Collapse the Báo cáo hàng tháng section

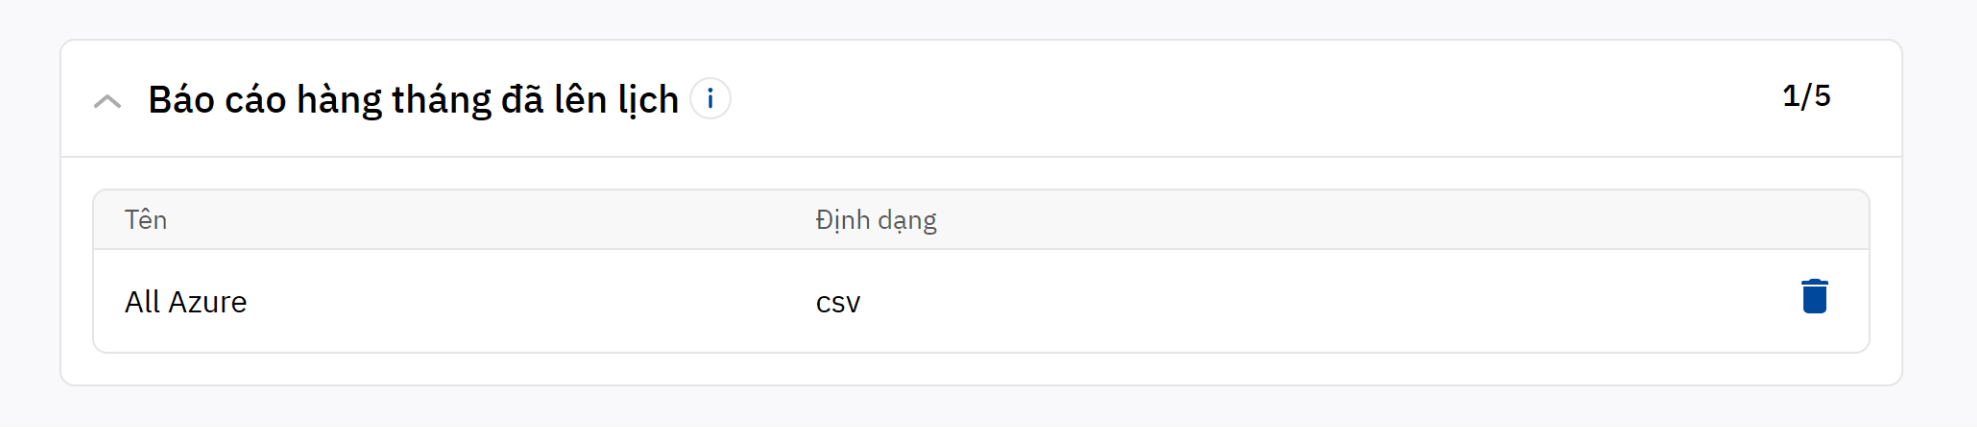click(108, 101)
